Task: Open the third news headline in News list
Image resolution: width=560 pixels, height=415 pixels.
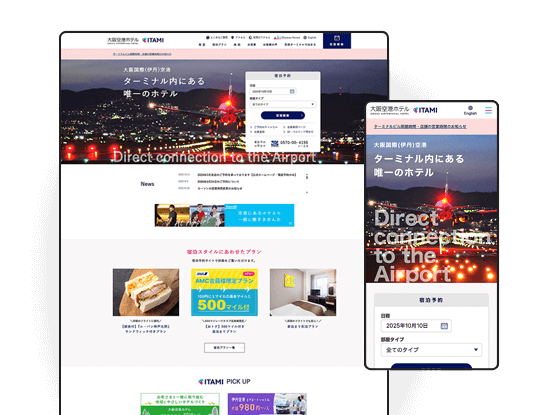Action: pyautogui.click(x=220, y=188)
